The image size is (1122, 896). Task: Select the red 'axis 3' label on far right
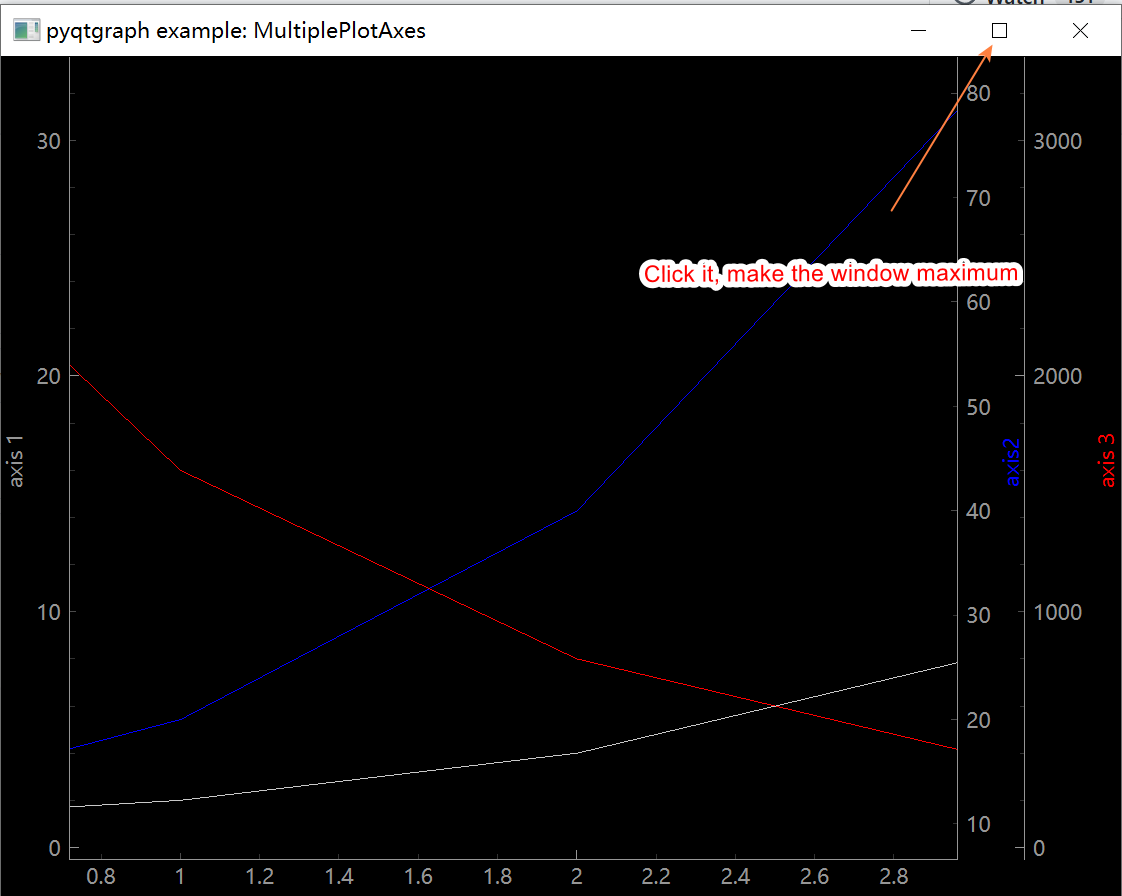(x=1105, y=460)
